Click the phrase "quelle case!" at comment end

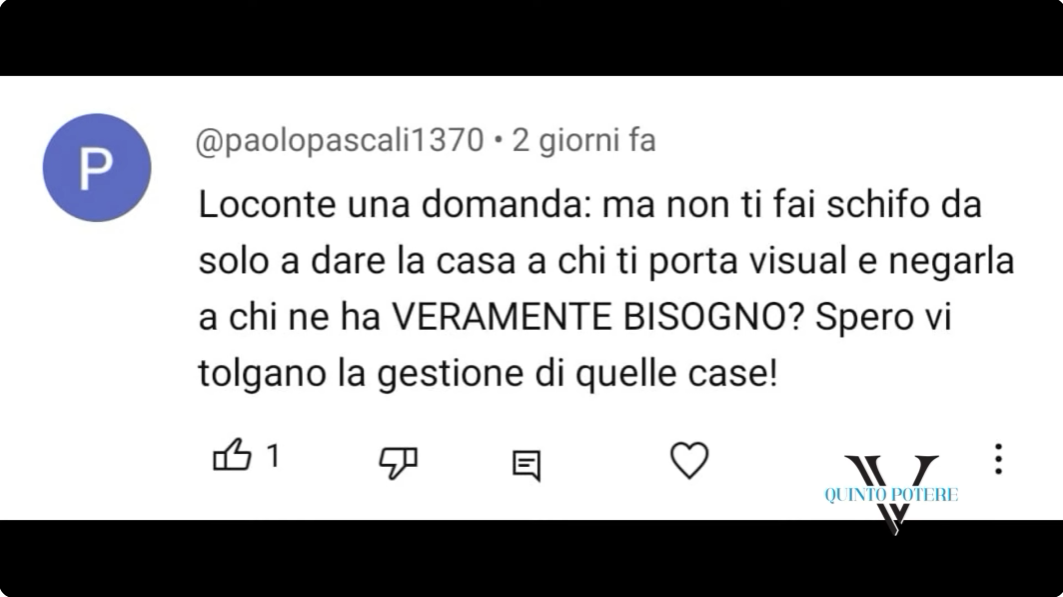(676, 373)
